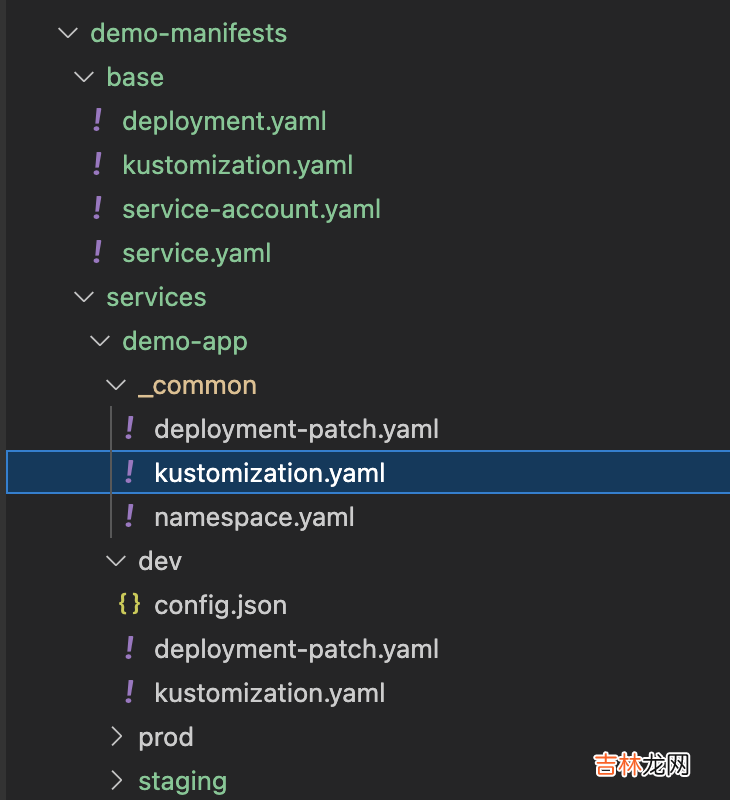The height and width of the screenshot is (800, 730).
Task: Open service-account.yaml in base
Action: click(251, 209)
